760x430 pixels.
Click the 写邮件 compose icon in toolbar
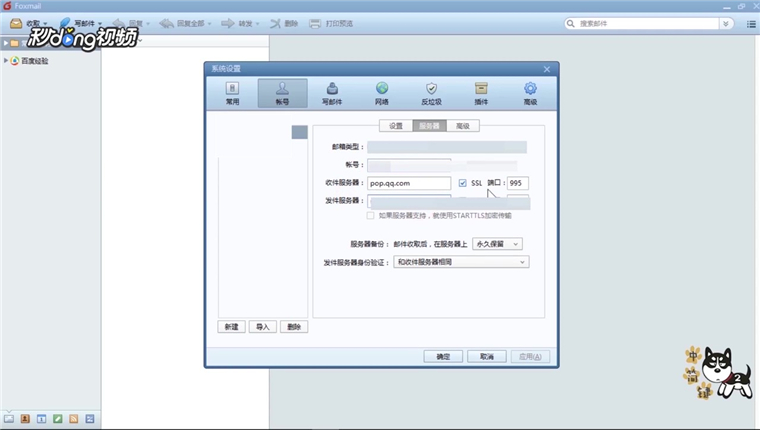(x=65, y=22)
